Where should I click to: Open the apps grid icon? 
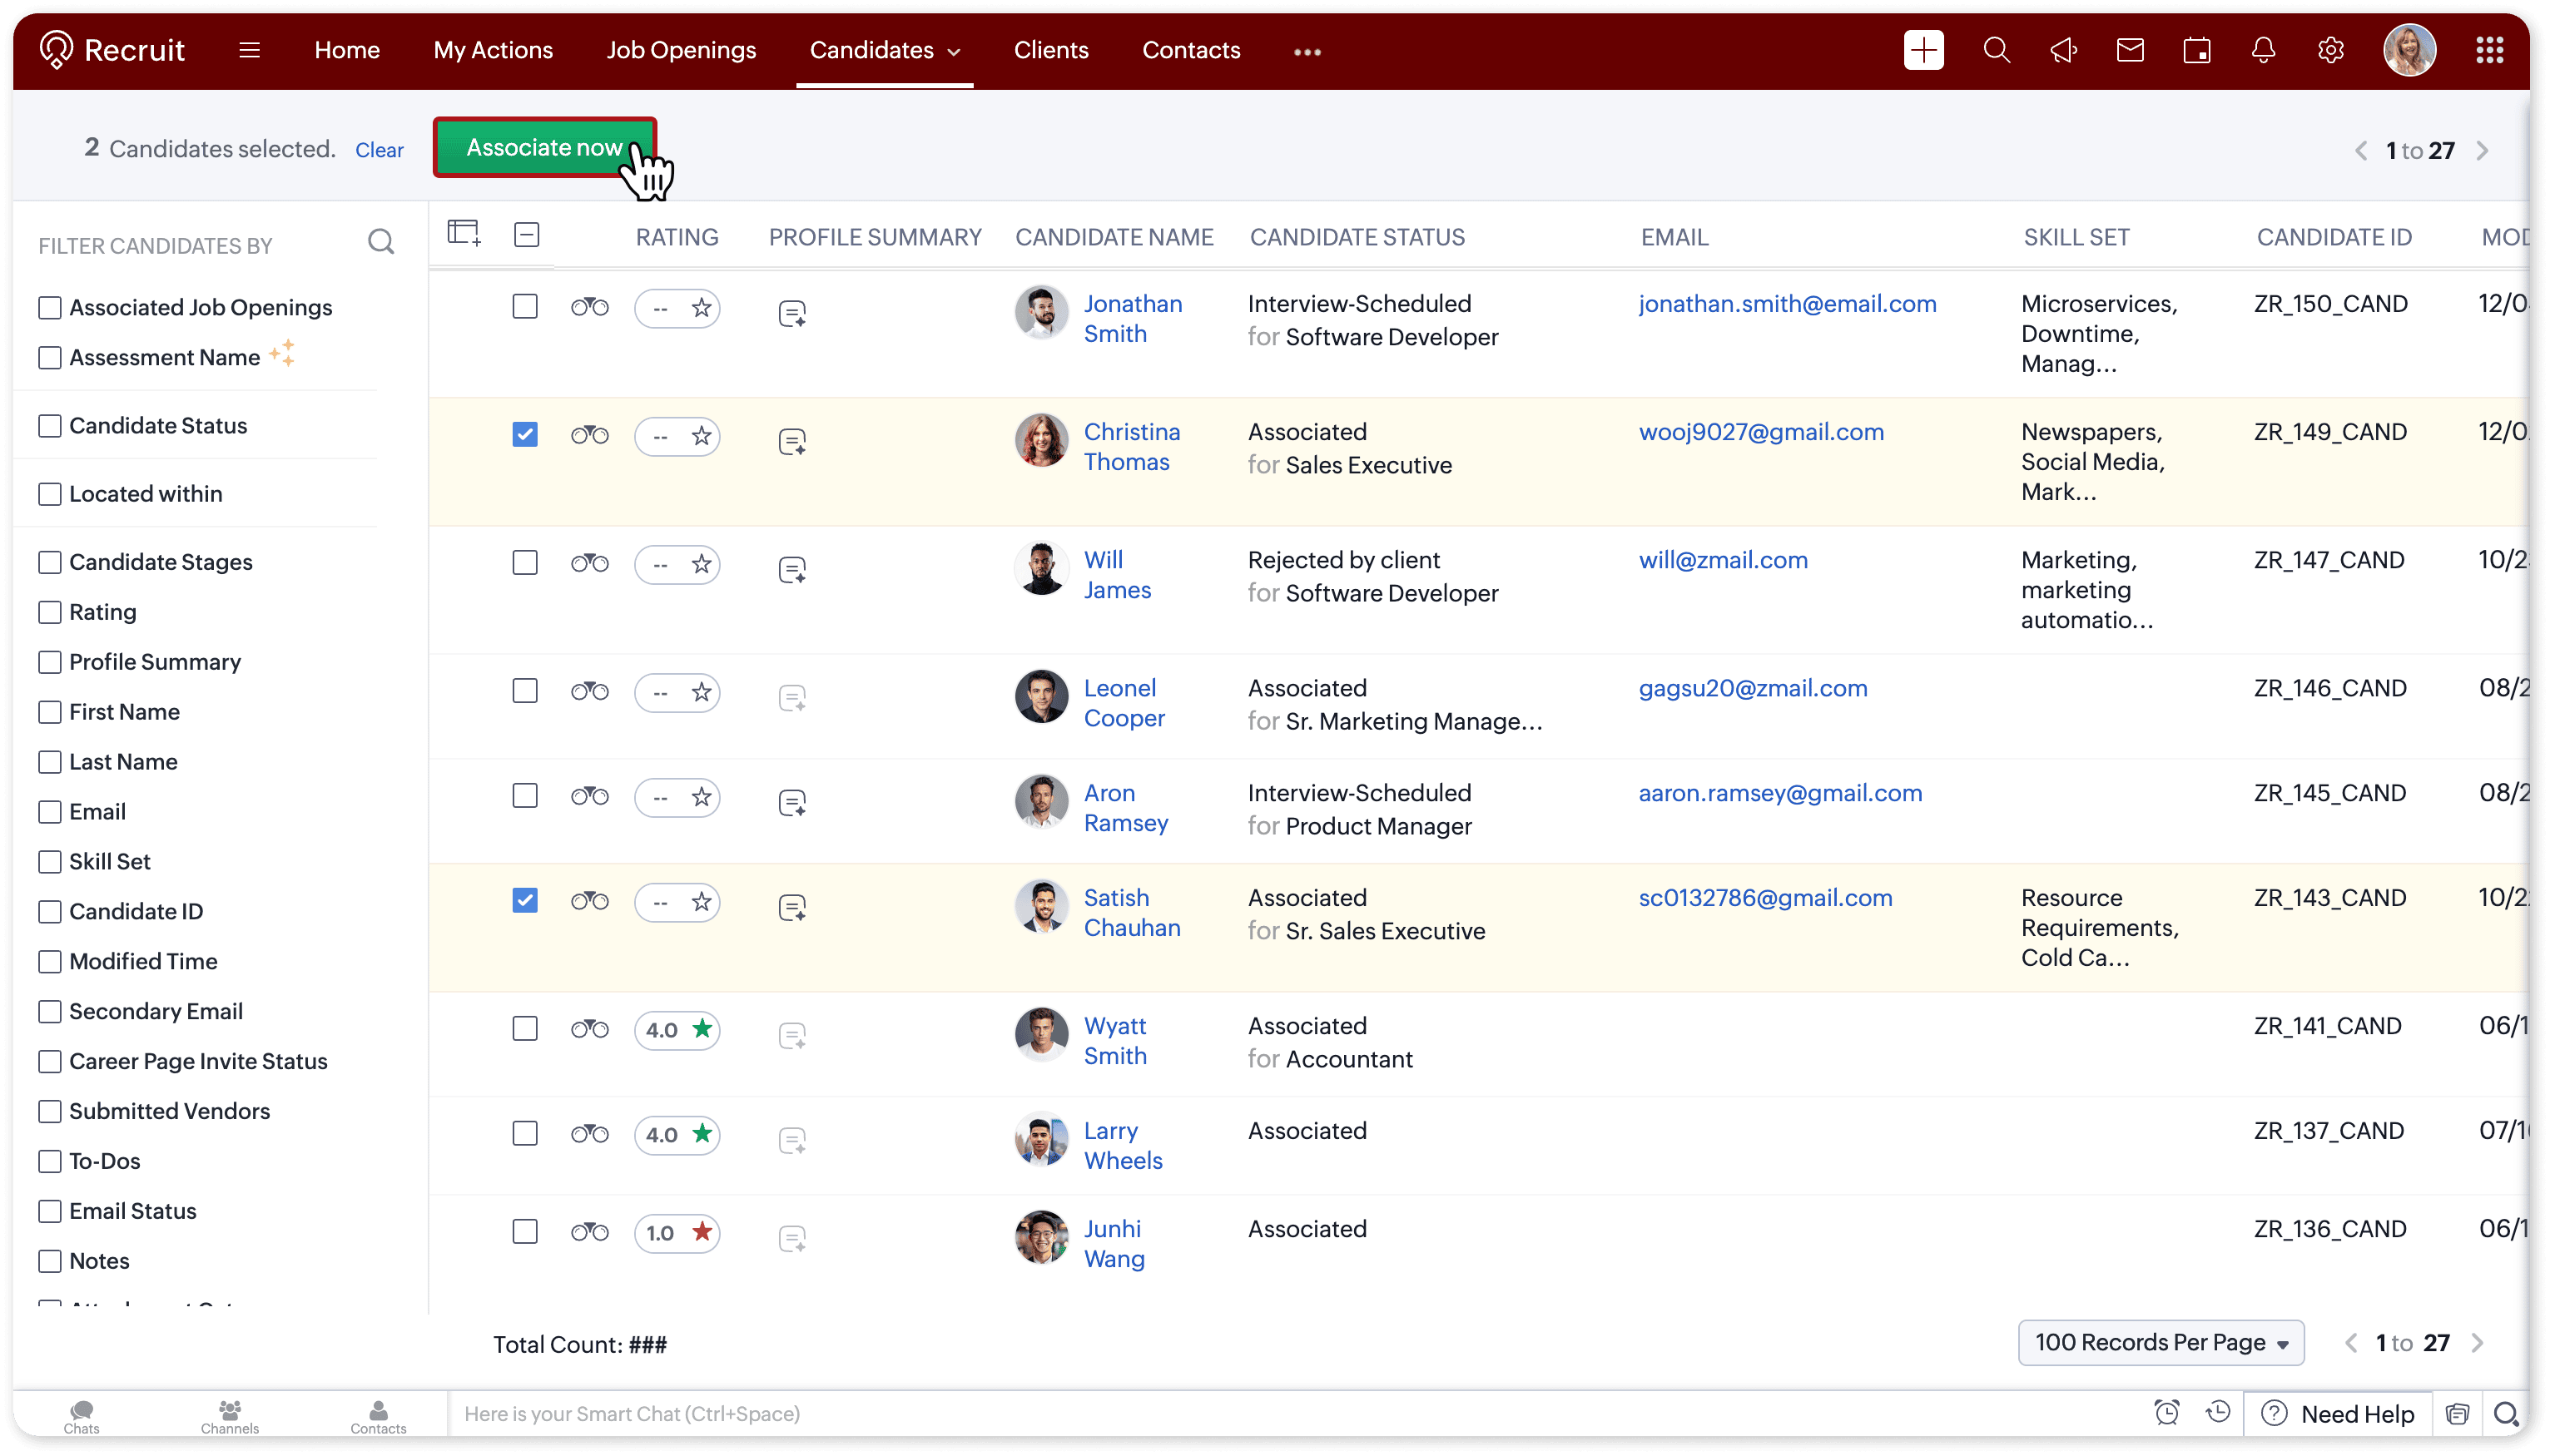(x=2489, y=50)
